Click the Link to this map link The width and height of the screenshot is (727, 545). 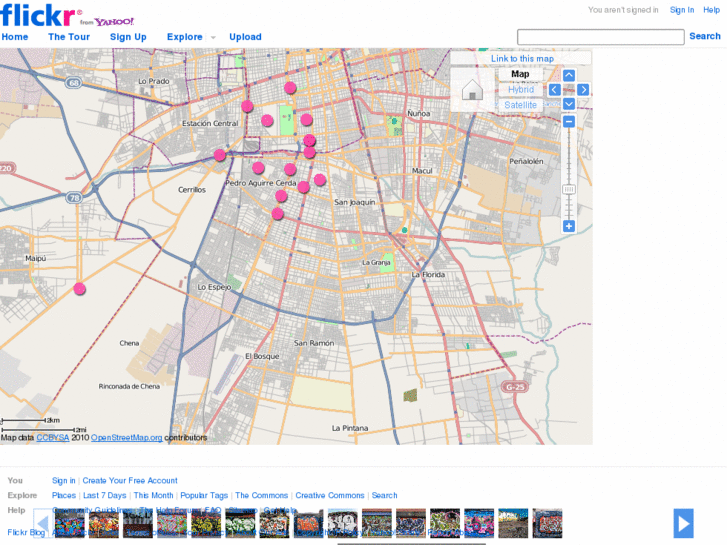(x=522, y=59)
